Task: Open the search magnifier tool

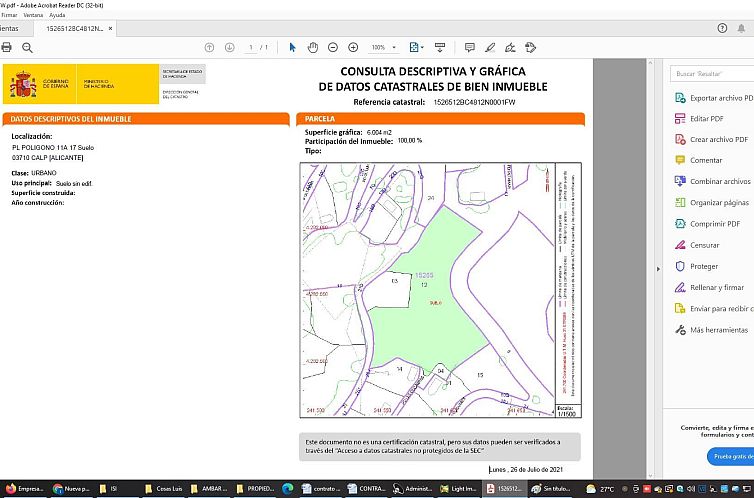Action: 27,47
